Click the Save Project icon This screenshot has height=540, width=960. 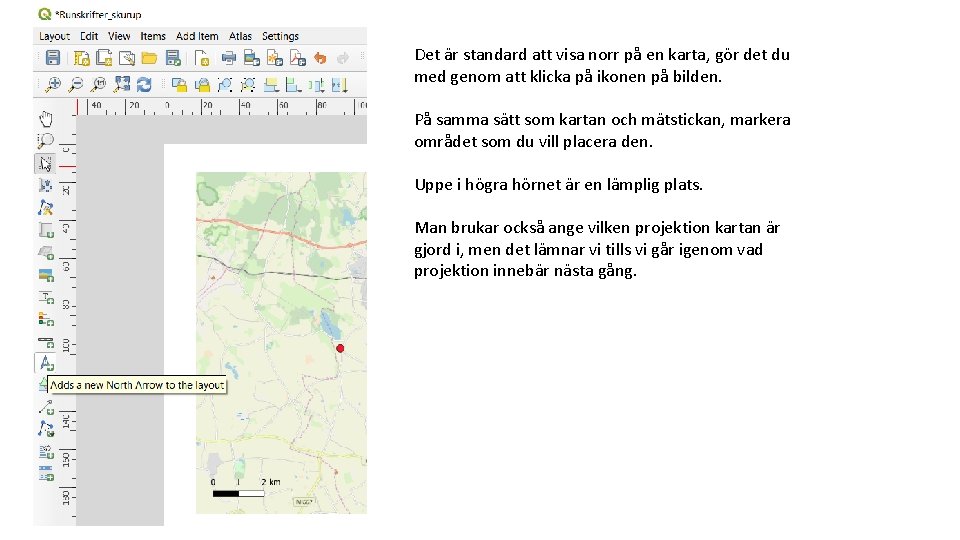click(x=53, y=58)
